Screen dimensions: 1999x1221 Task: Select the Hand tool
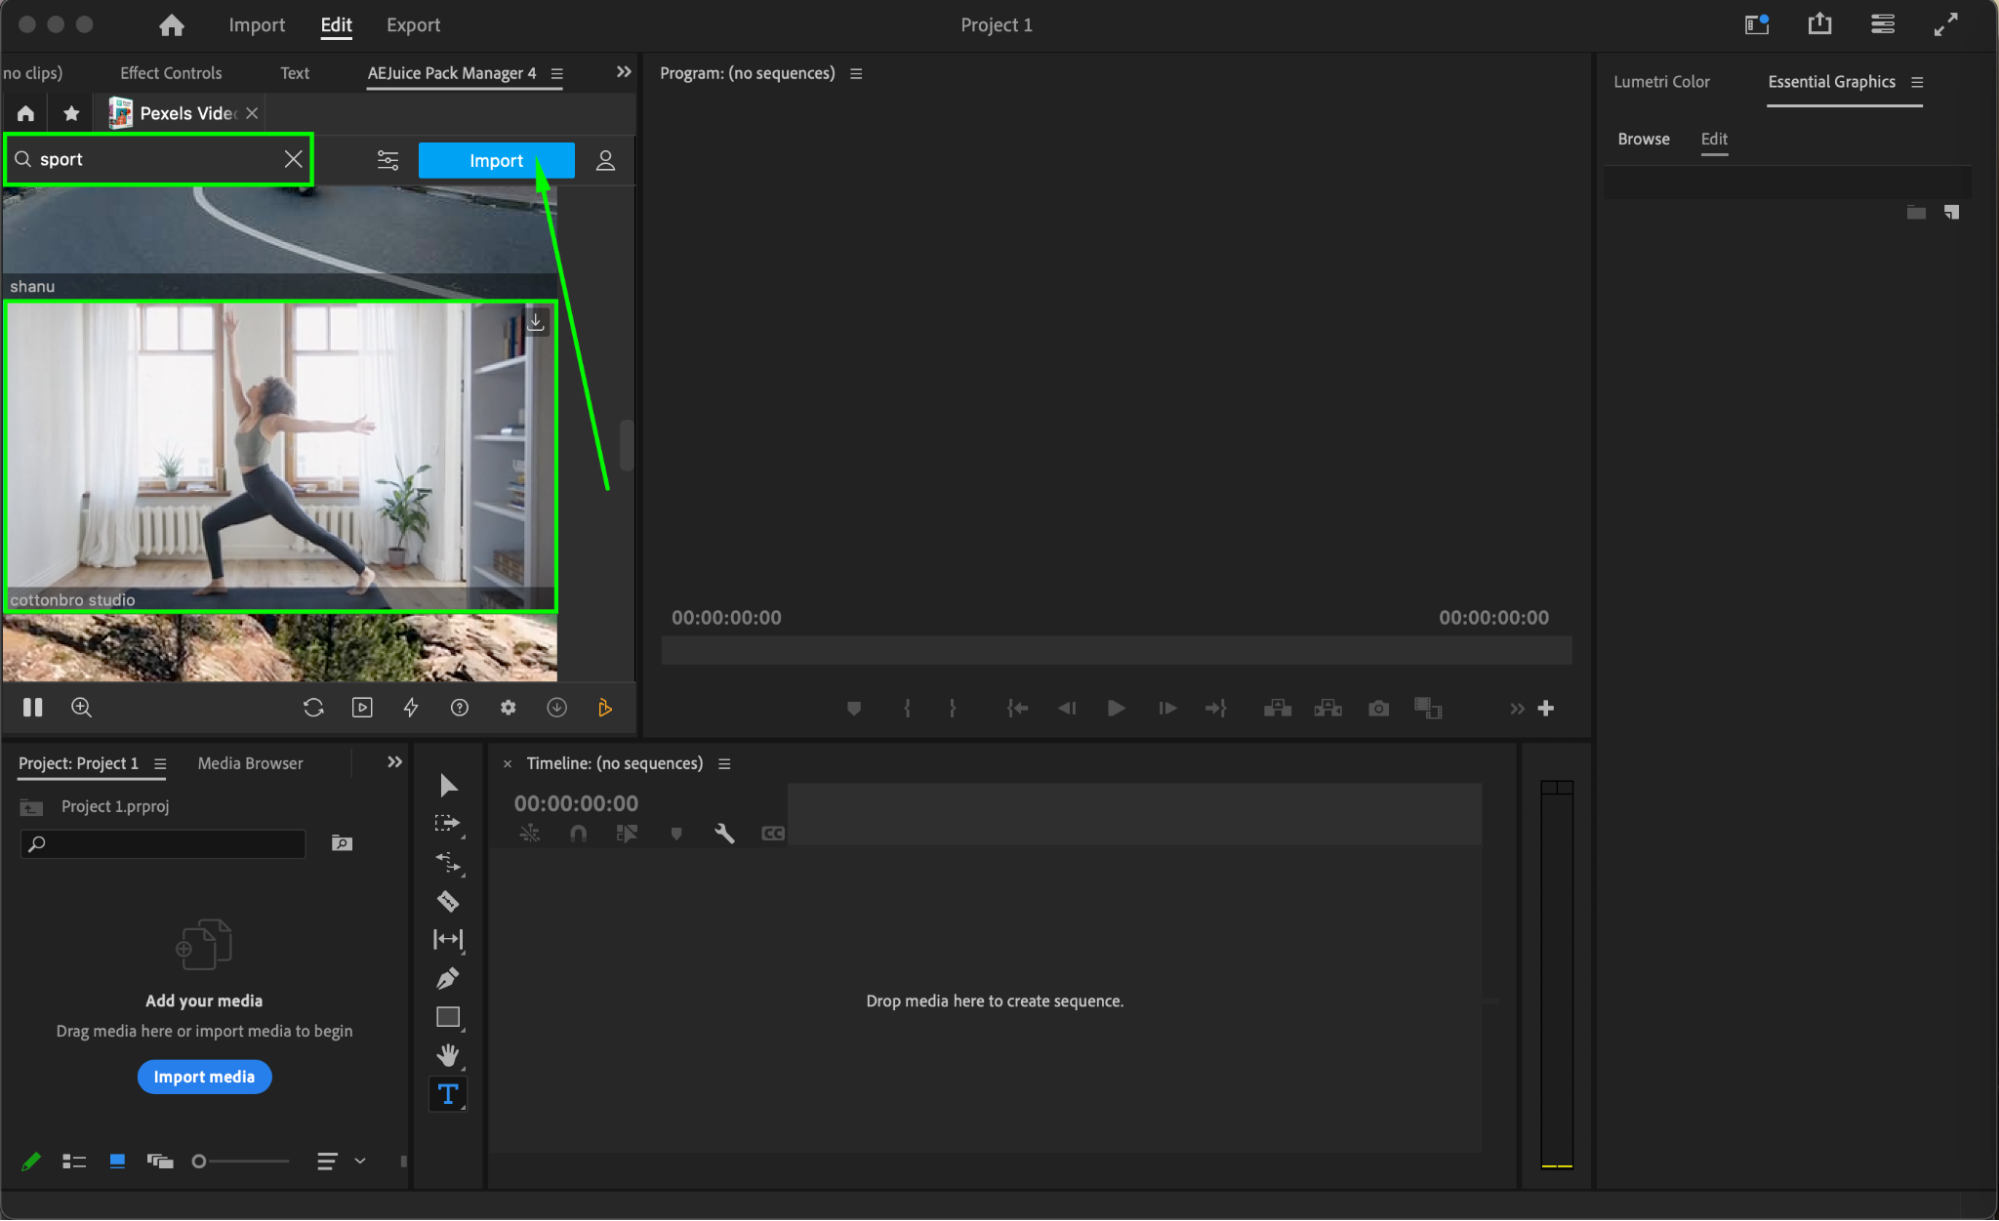click(447, 1055)
